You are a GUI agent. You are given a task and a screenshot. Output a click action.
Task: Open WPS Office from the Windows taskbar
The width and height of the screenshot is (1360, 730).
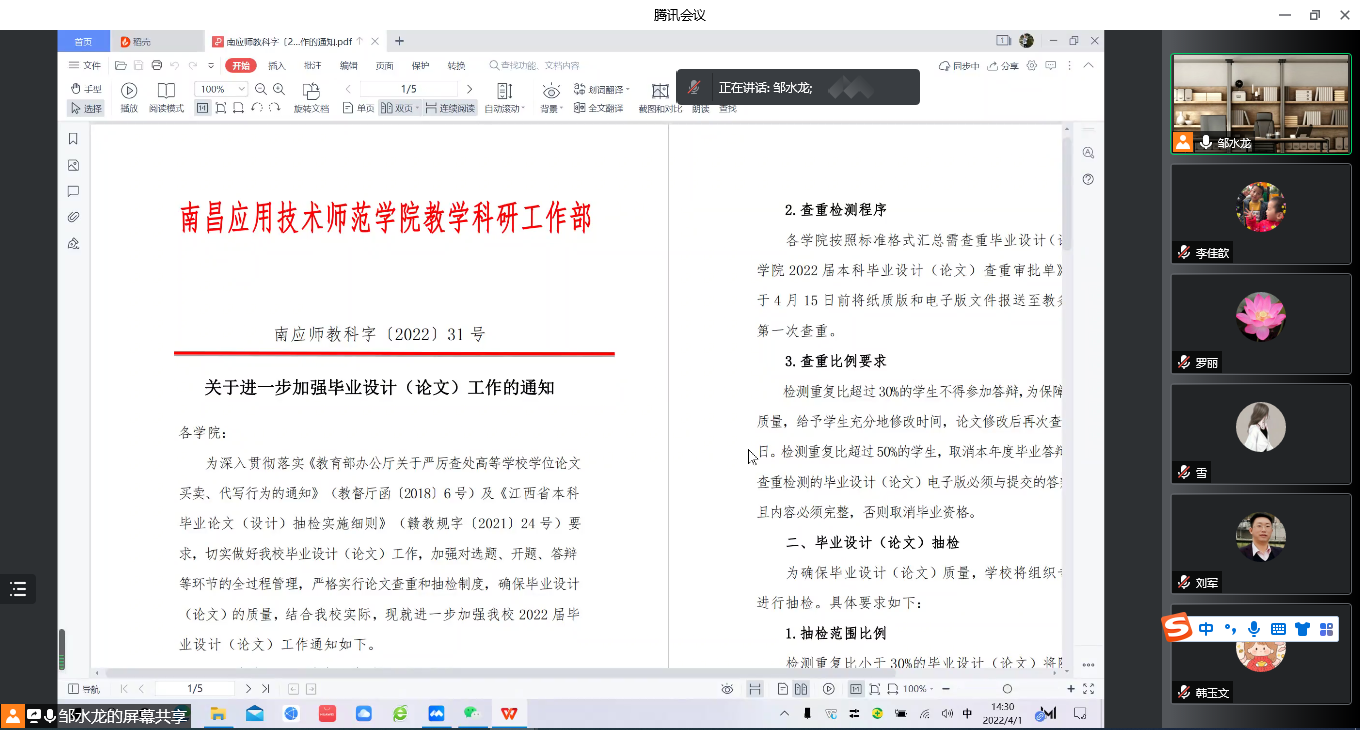click(509, 714)
